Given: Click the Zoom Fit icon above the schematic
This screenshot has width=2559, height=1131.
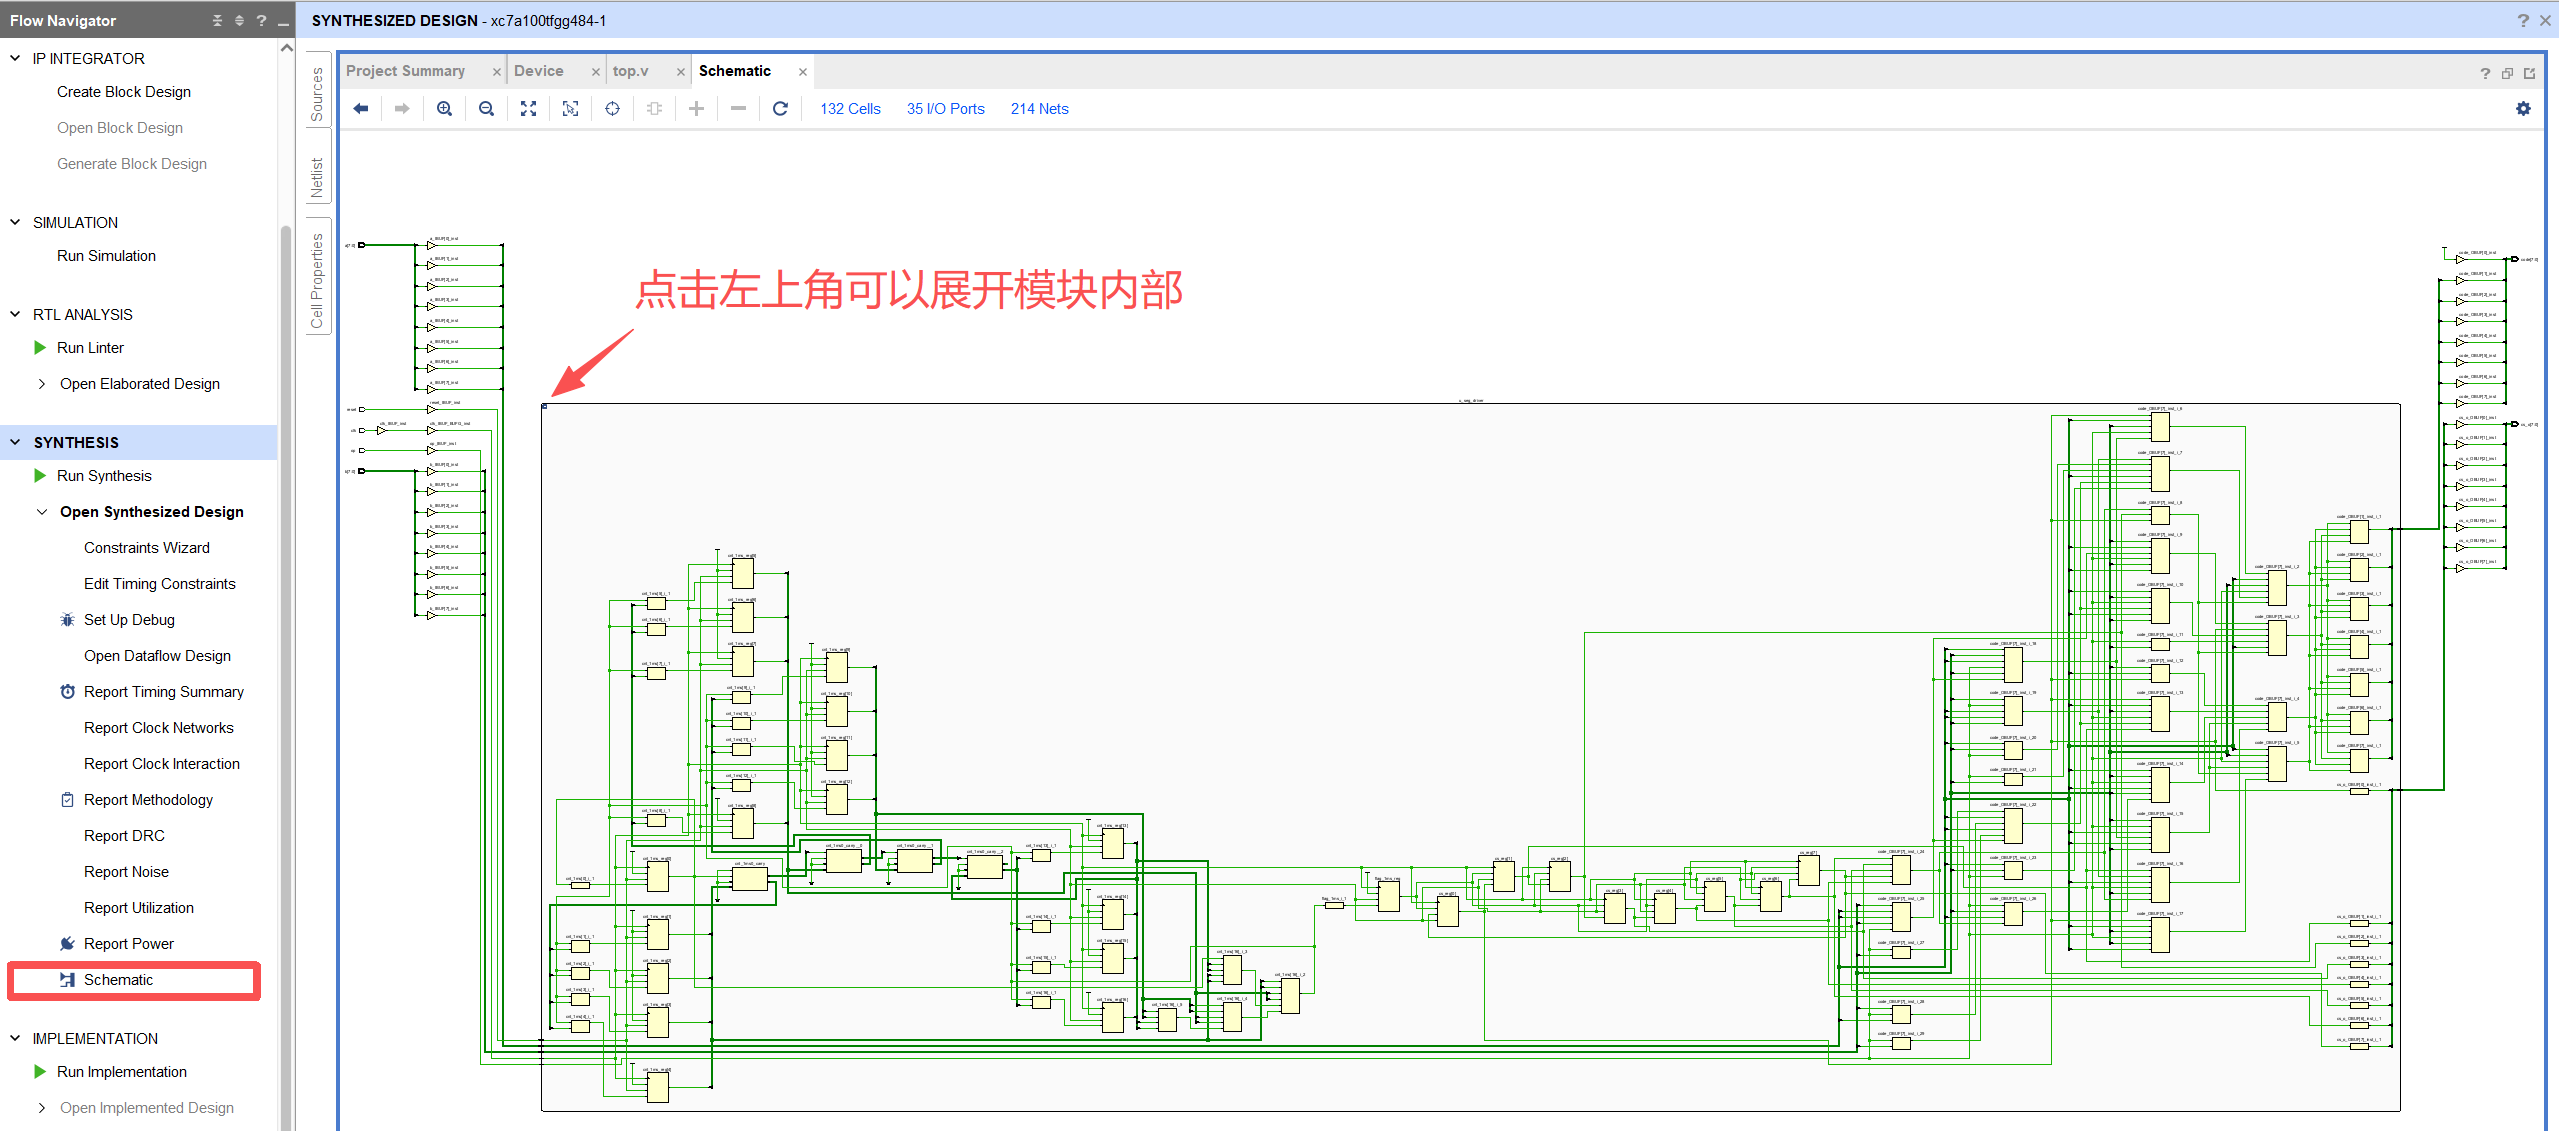Looking at the screenshot, I should click(x=528, y=108).
